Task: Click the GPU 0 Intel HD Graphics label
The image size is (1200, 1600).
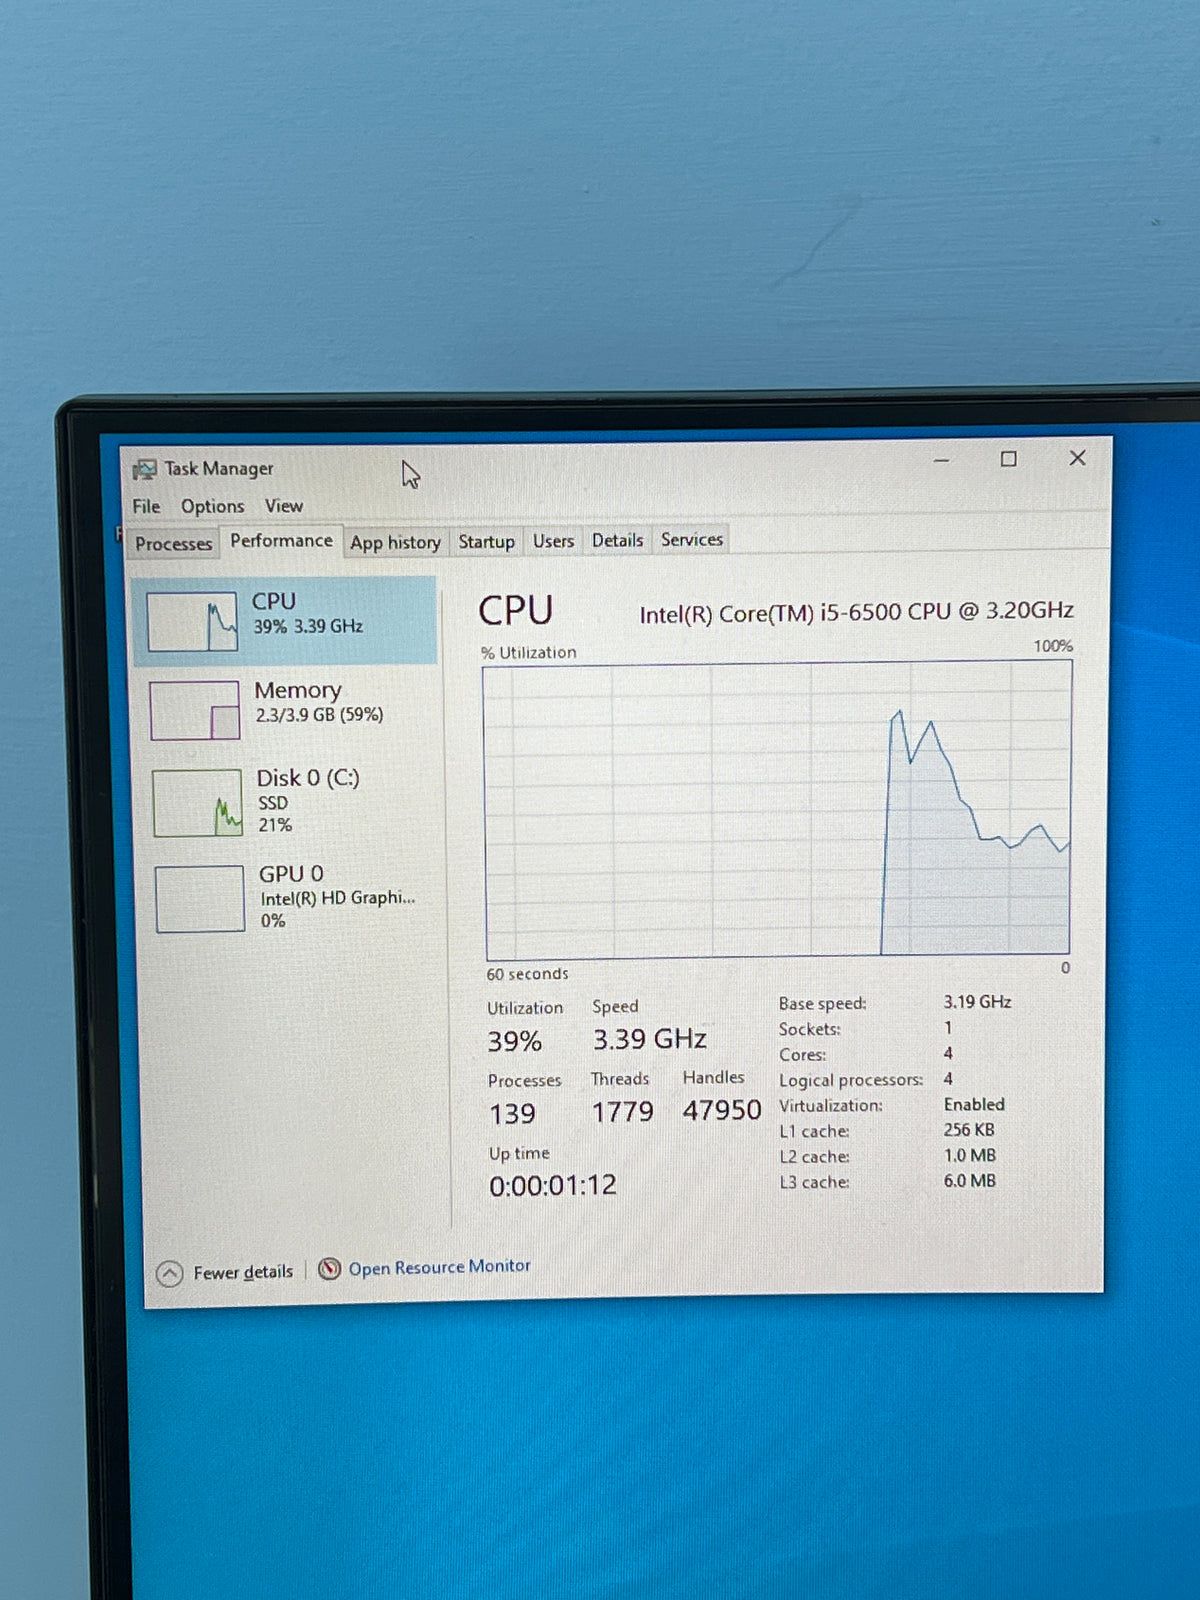Action: [x=337, y=897]
